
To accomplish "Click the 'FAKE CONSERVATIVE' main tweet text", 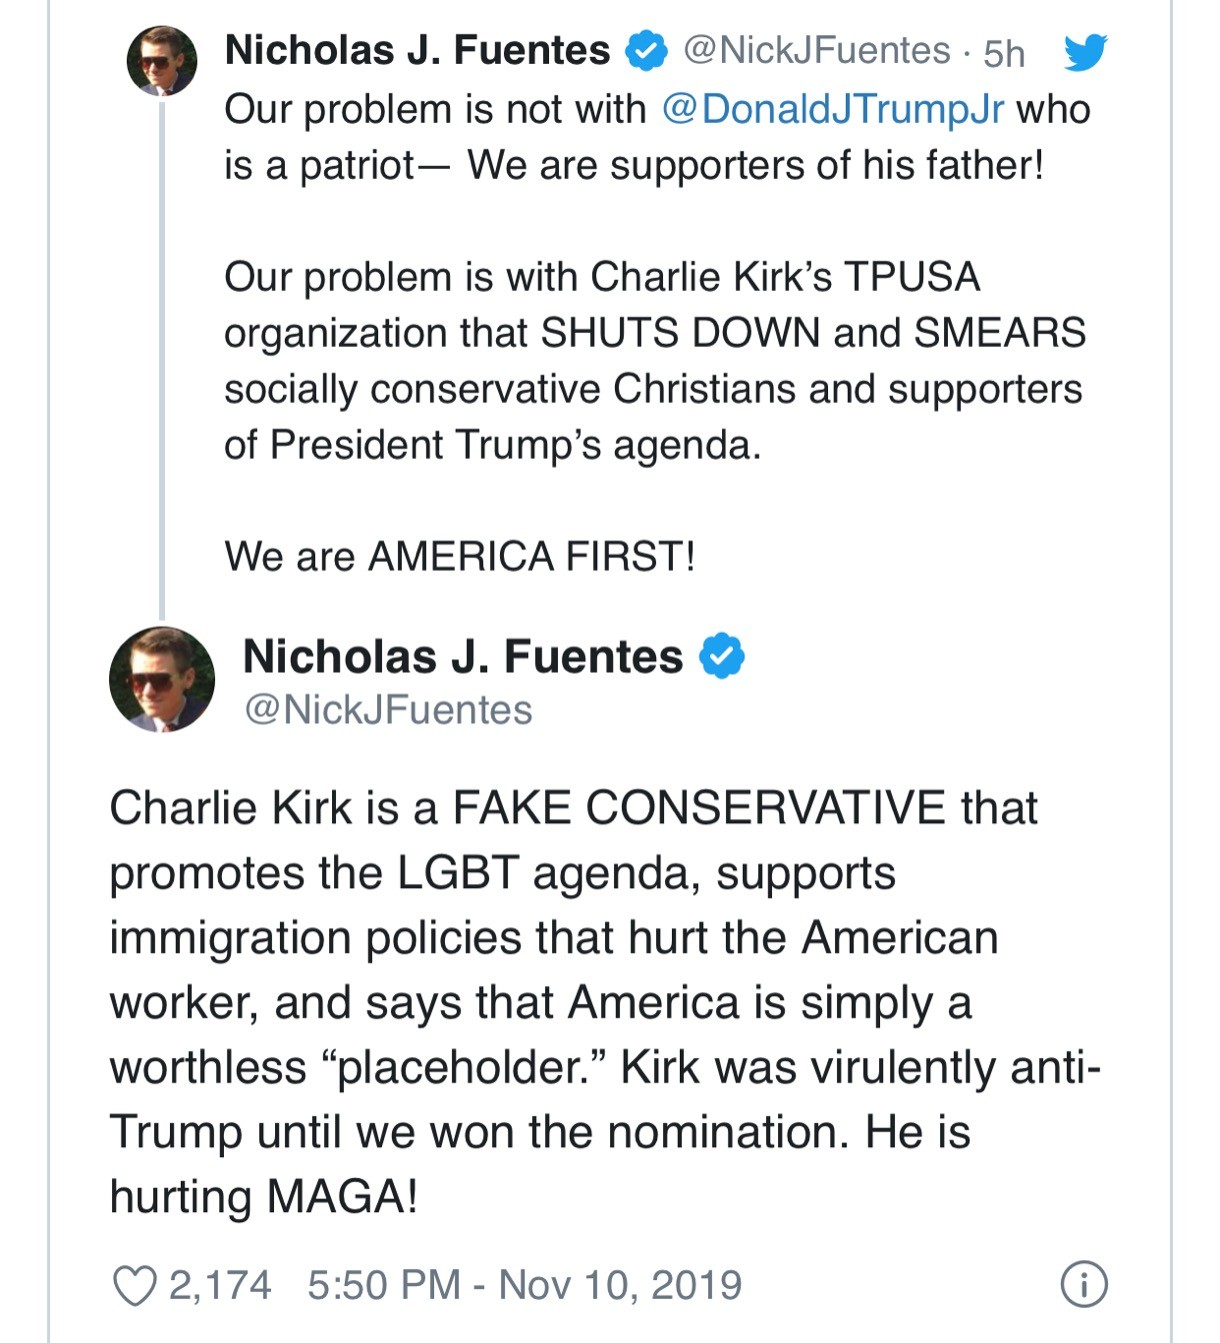I will 698,808.
